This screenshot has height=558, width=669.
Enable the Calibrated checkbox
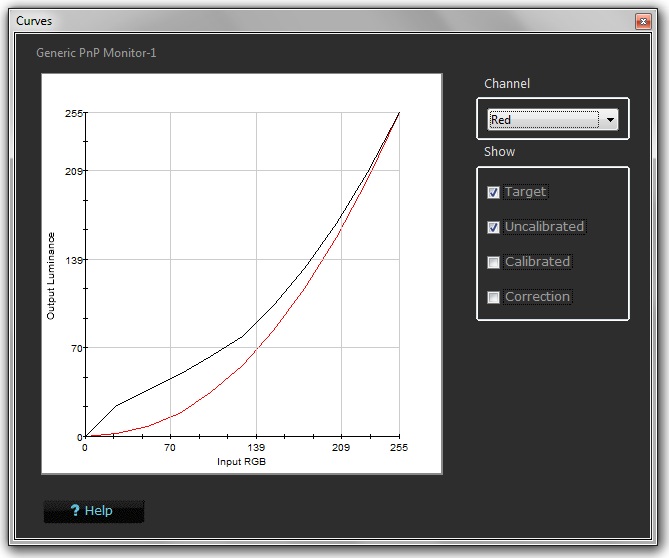pyautogui.click(x=493, y=262)
